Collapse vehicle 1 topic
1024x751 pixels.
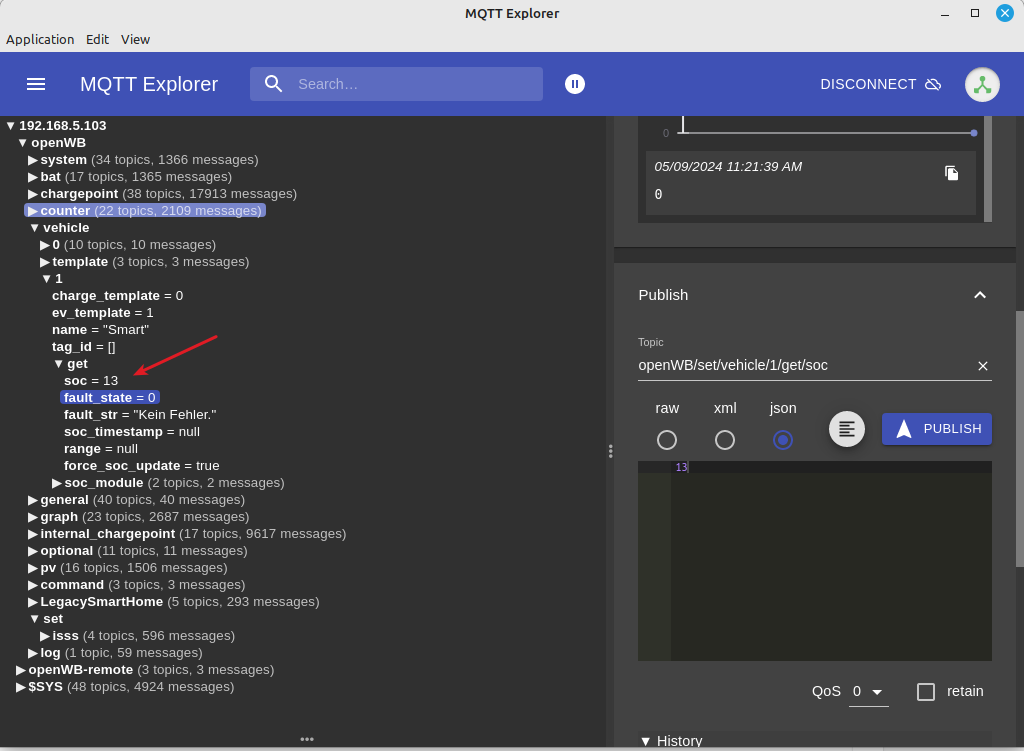(x=47, y=279)
